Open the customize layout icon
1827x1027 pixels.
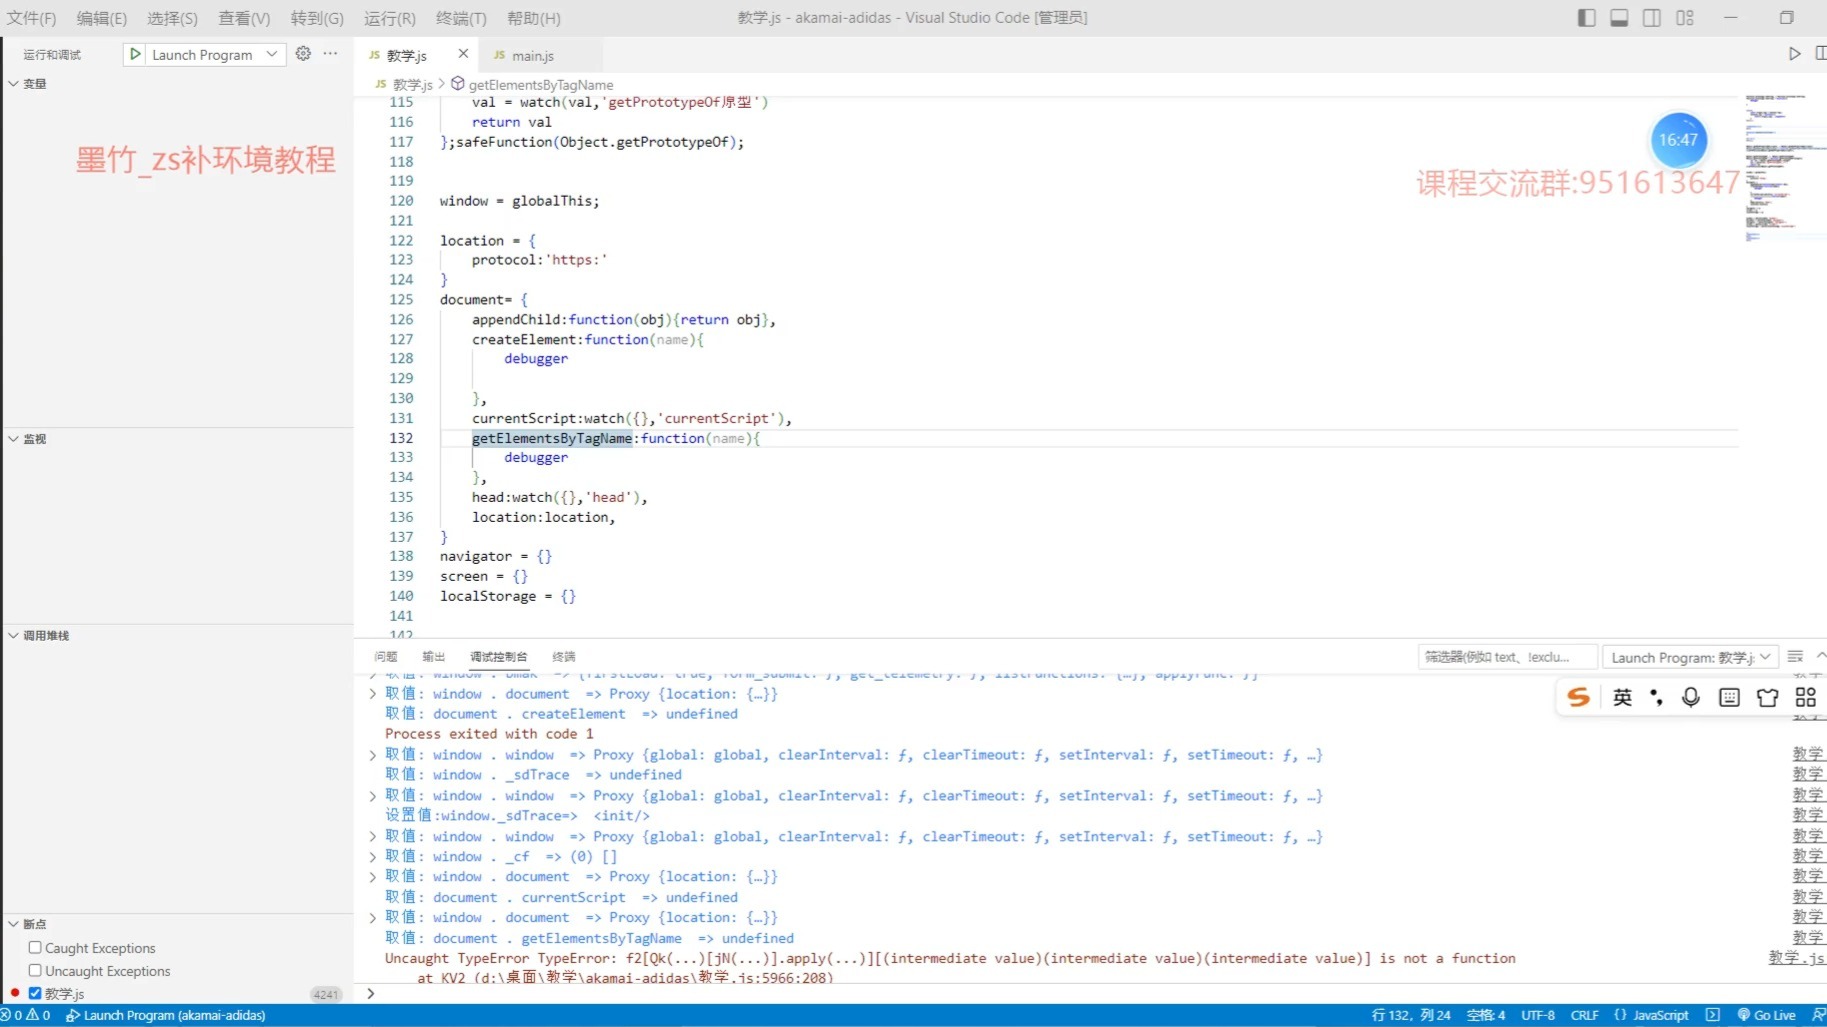click(x=1685, y=18)
